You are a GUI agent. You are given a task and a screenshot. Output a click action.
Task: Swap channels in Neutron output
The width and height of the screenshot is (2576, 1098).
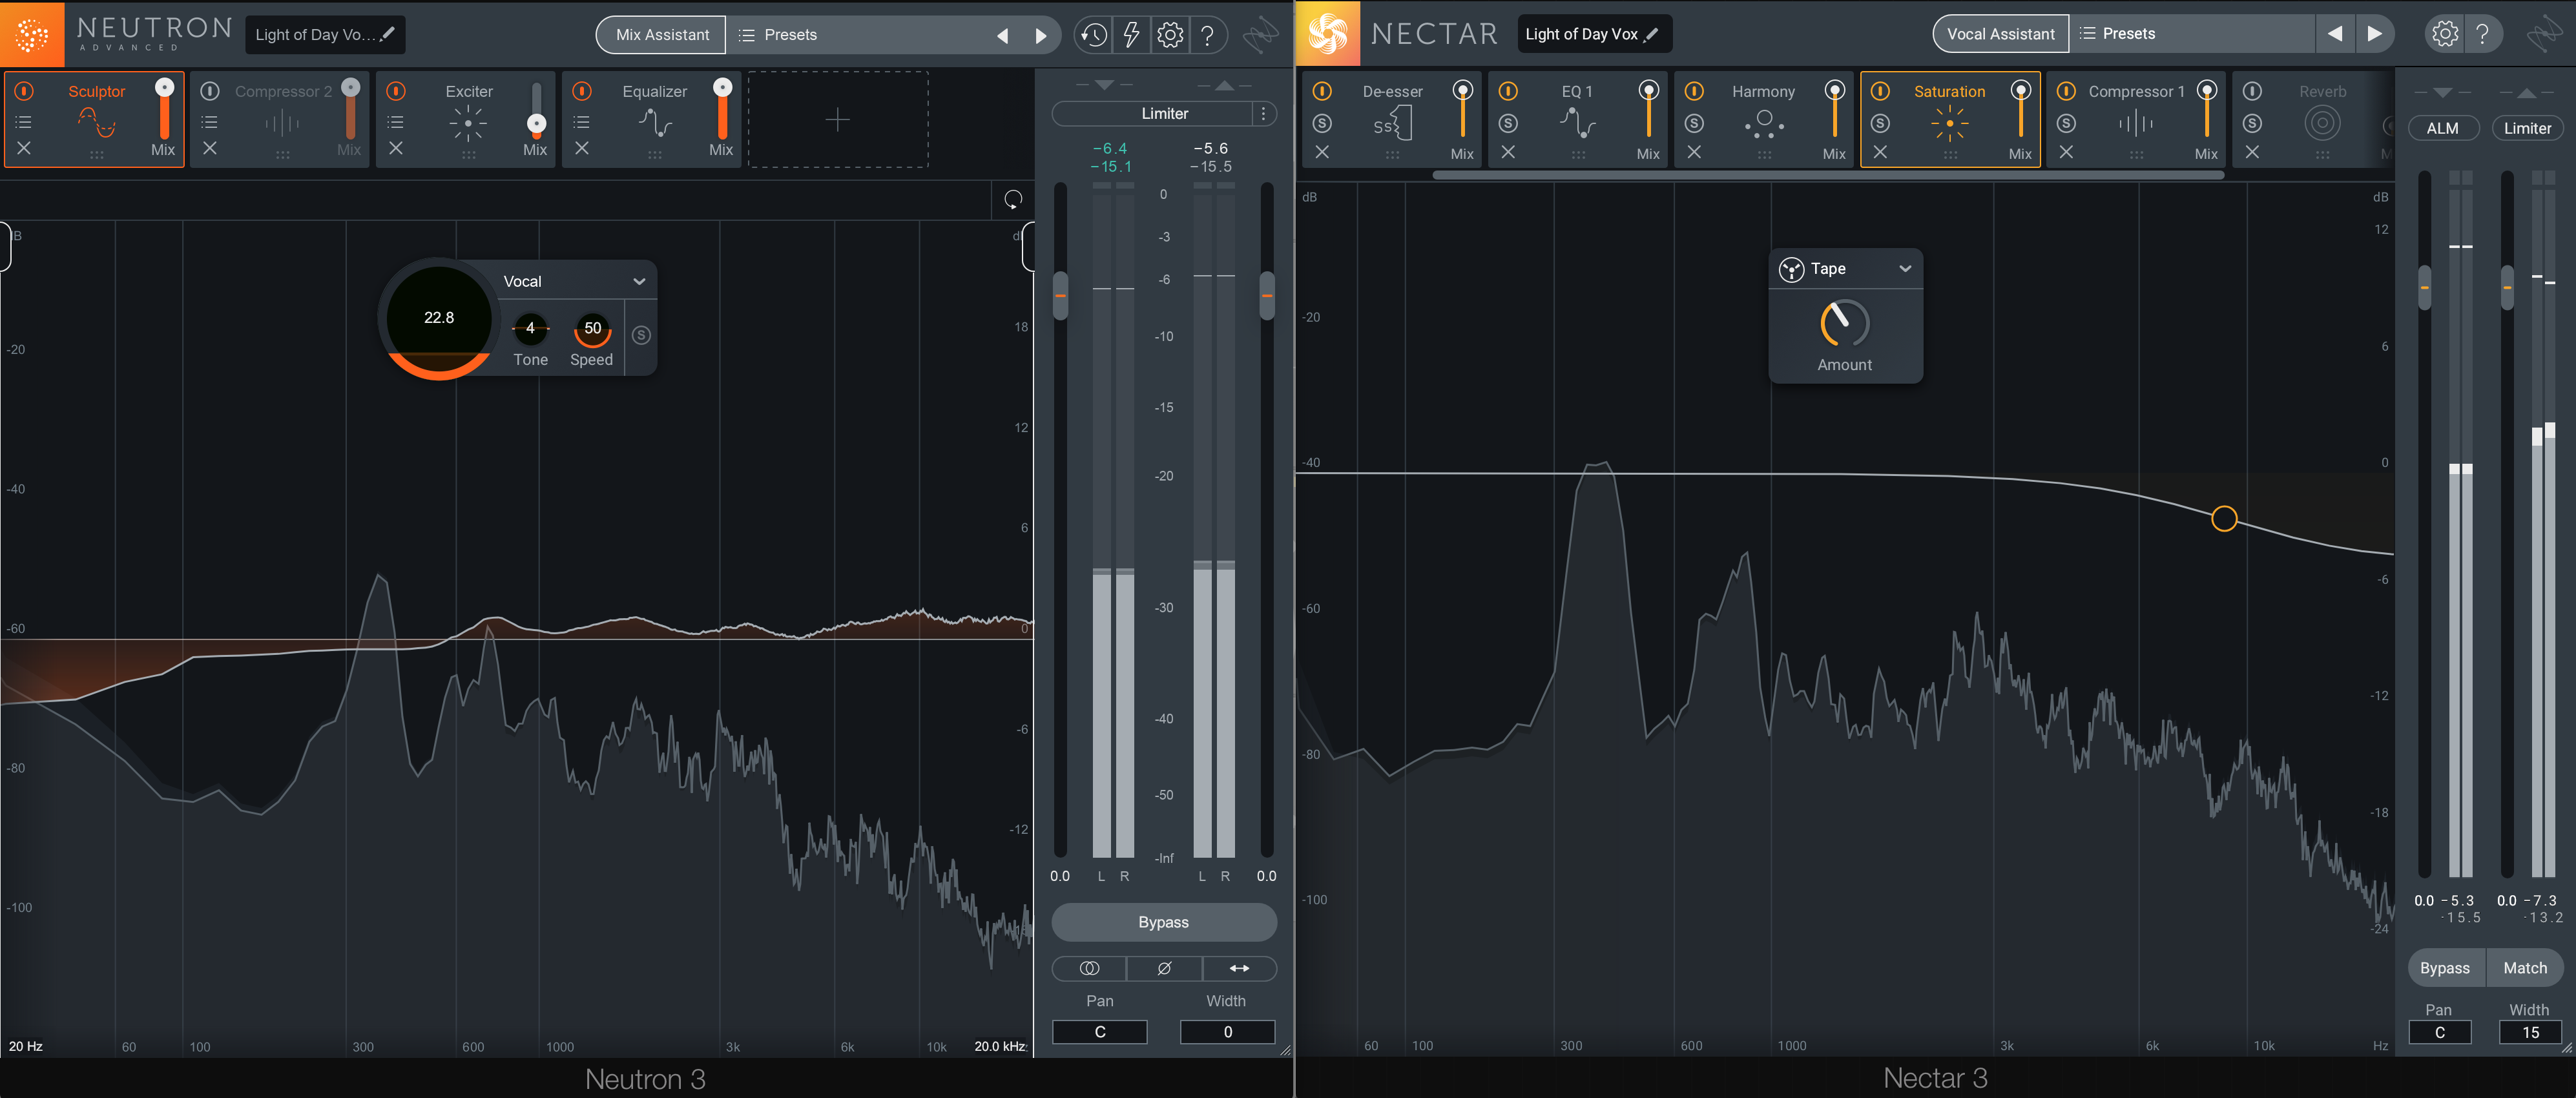(x=1239, y=968)
